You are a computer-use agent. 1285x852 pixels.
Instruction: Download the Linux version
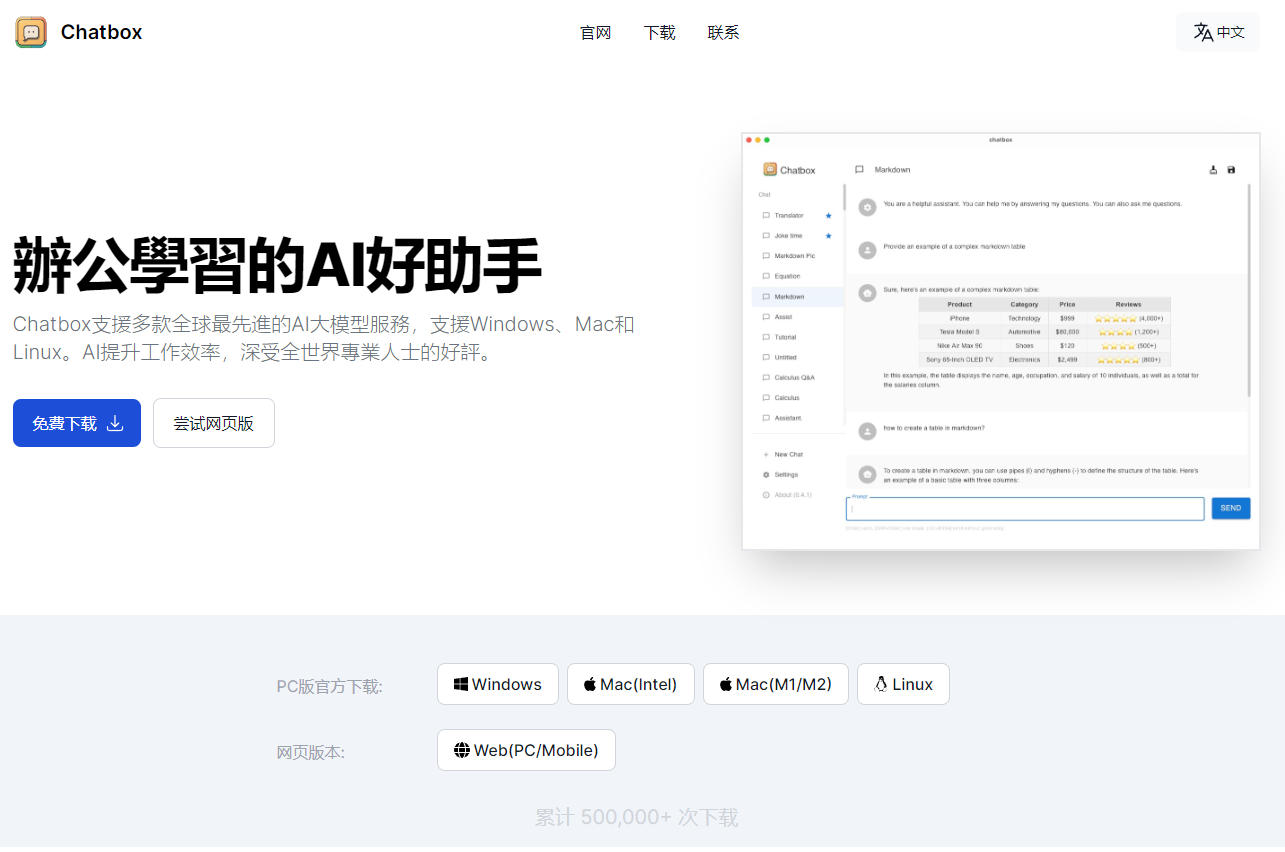pos(903,684)
